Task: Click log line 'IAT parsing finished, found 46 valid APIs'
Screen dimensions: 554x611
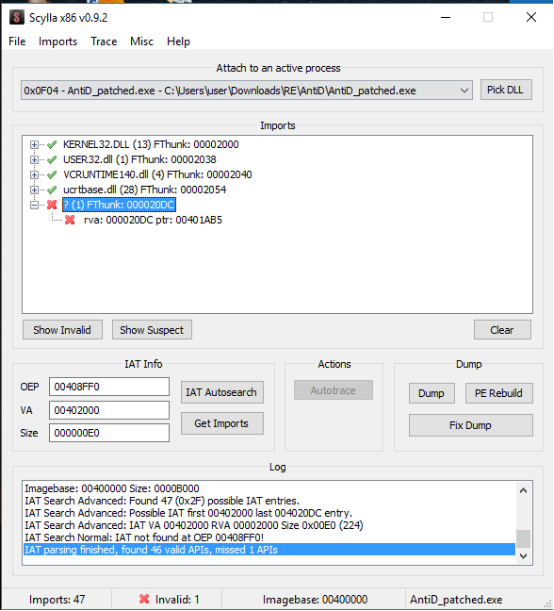Action: point(269,550)
